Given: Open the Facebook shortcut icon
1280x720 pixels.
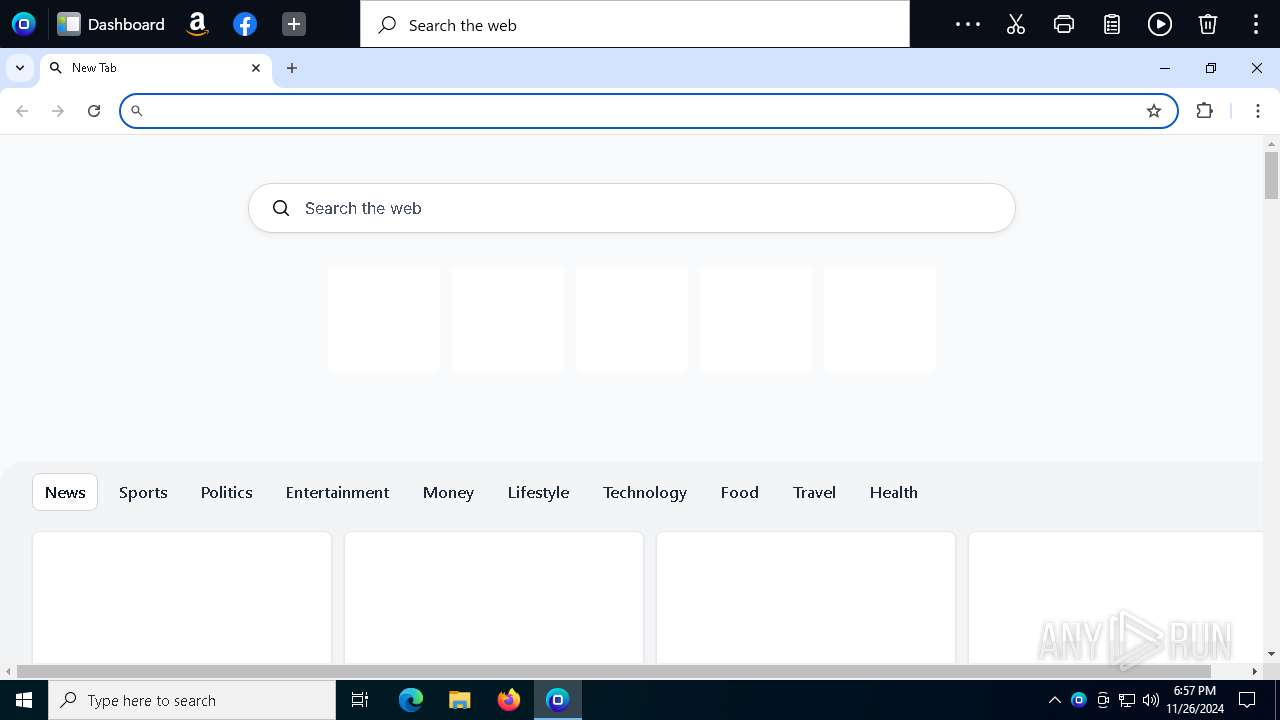Looking at the screenshot, I should click(x=245, y=24).
